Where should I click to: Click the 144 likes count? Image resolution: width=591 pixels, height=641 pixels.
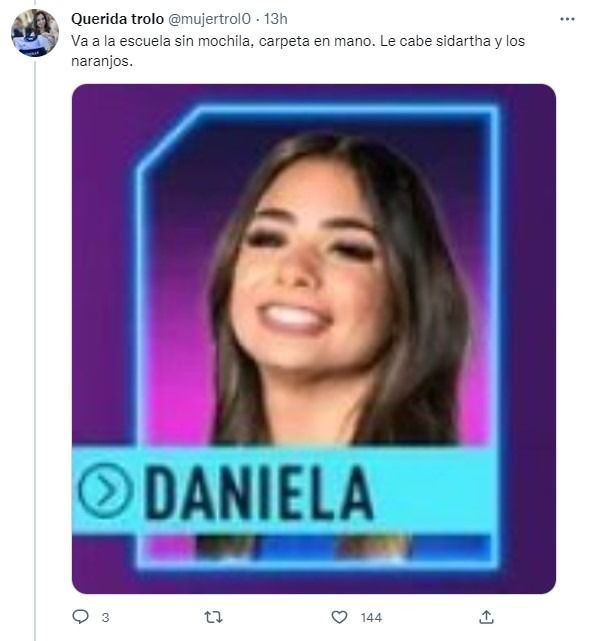click(x=371, y=617)
